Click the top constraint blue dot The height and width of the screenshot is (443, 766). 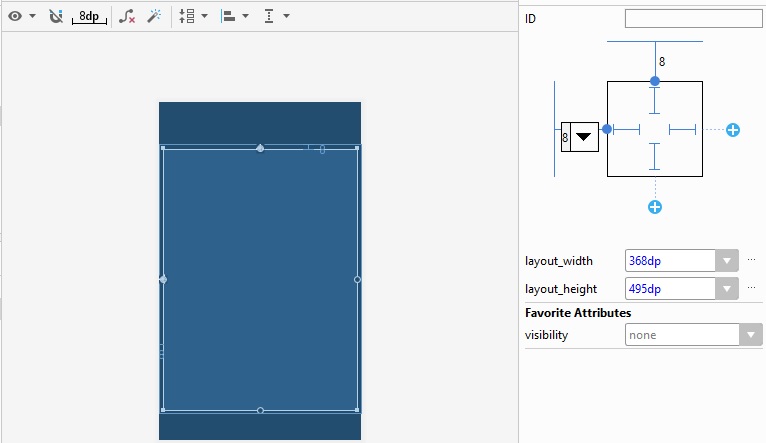[655, 81]
